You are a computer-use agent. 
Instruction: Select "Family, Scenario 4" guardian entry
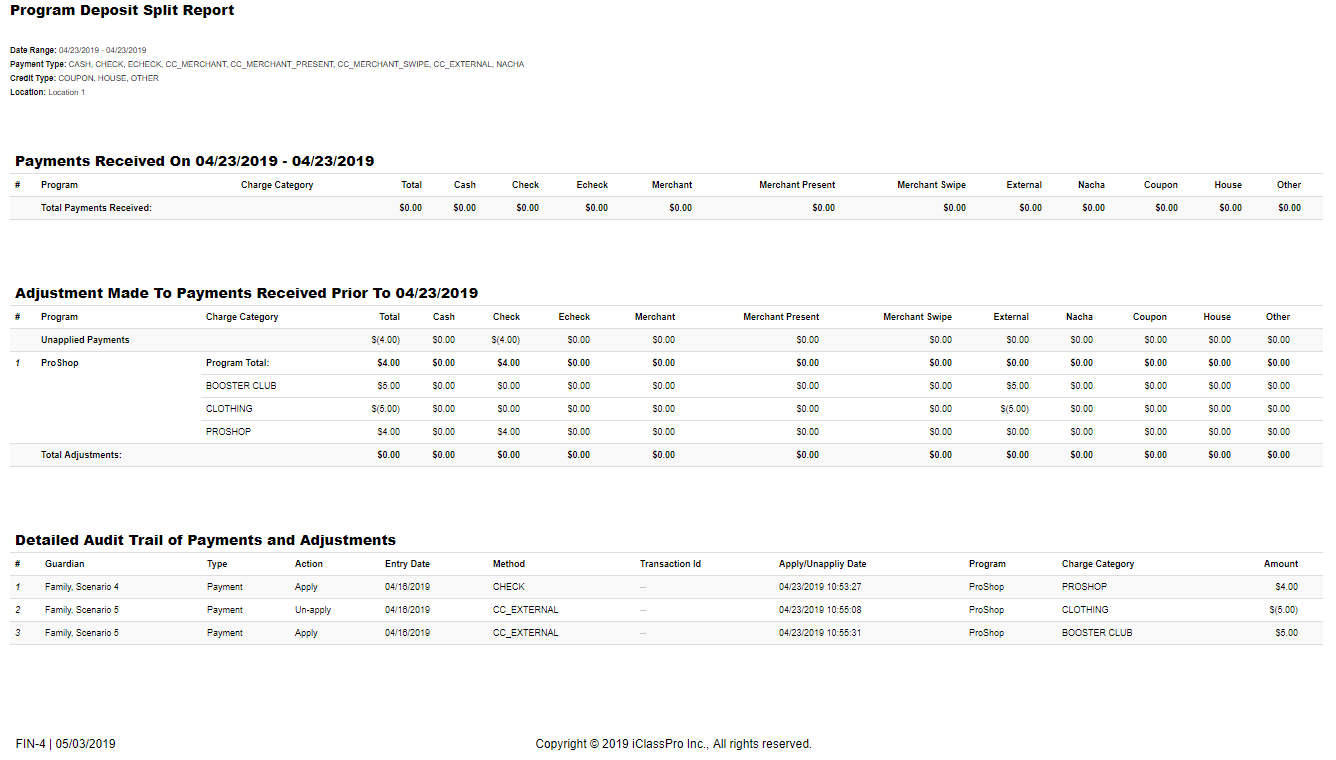tap(82, 587)
